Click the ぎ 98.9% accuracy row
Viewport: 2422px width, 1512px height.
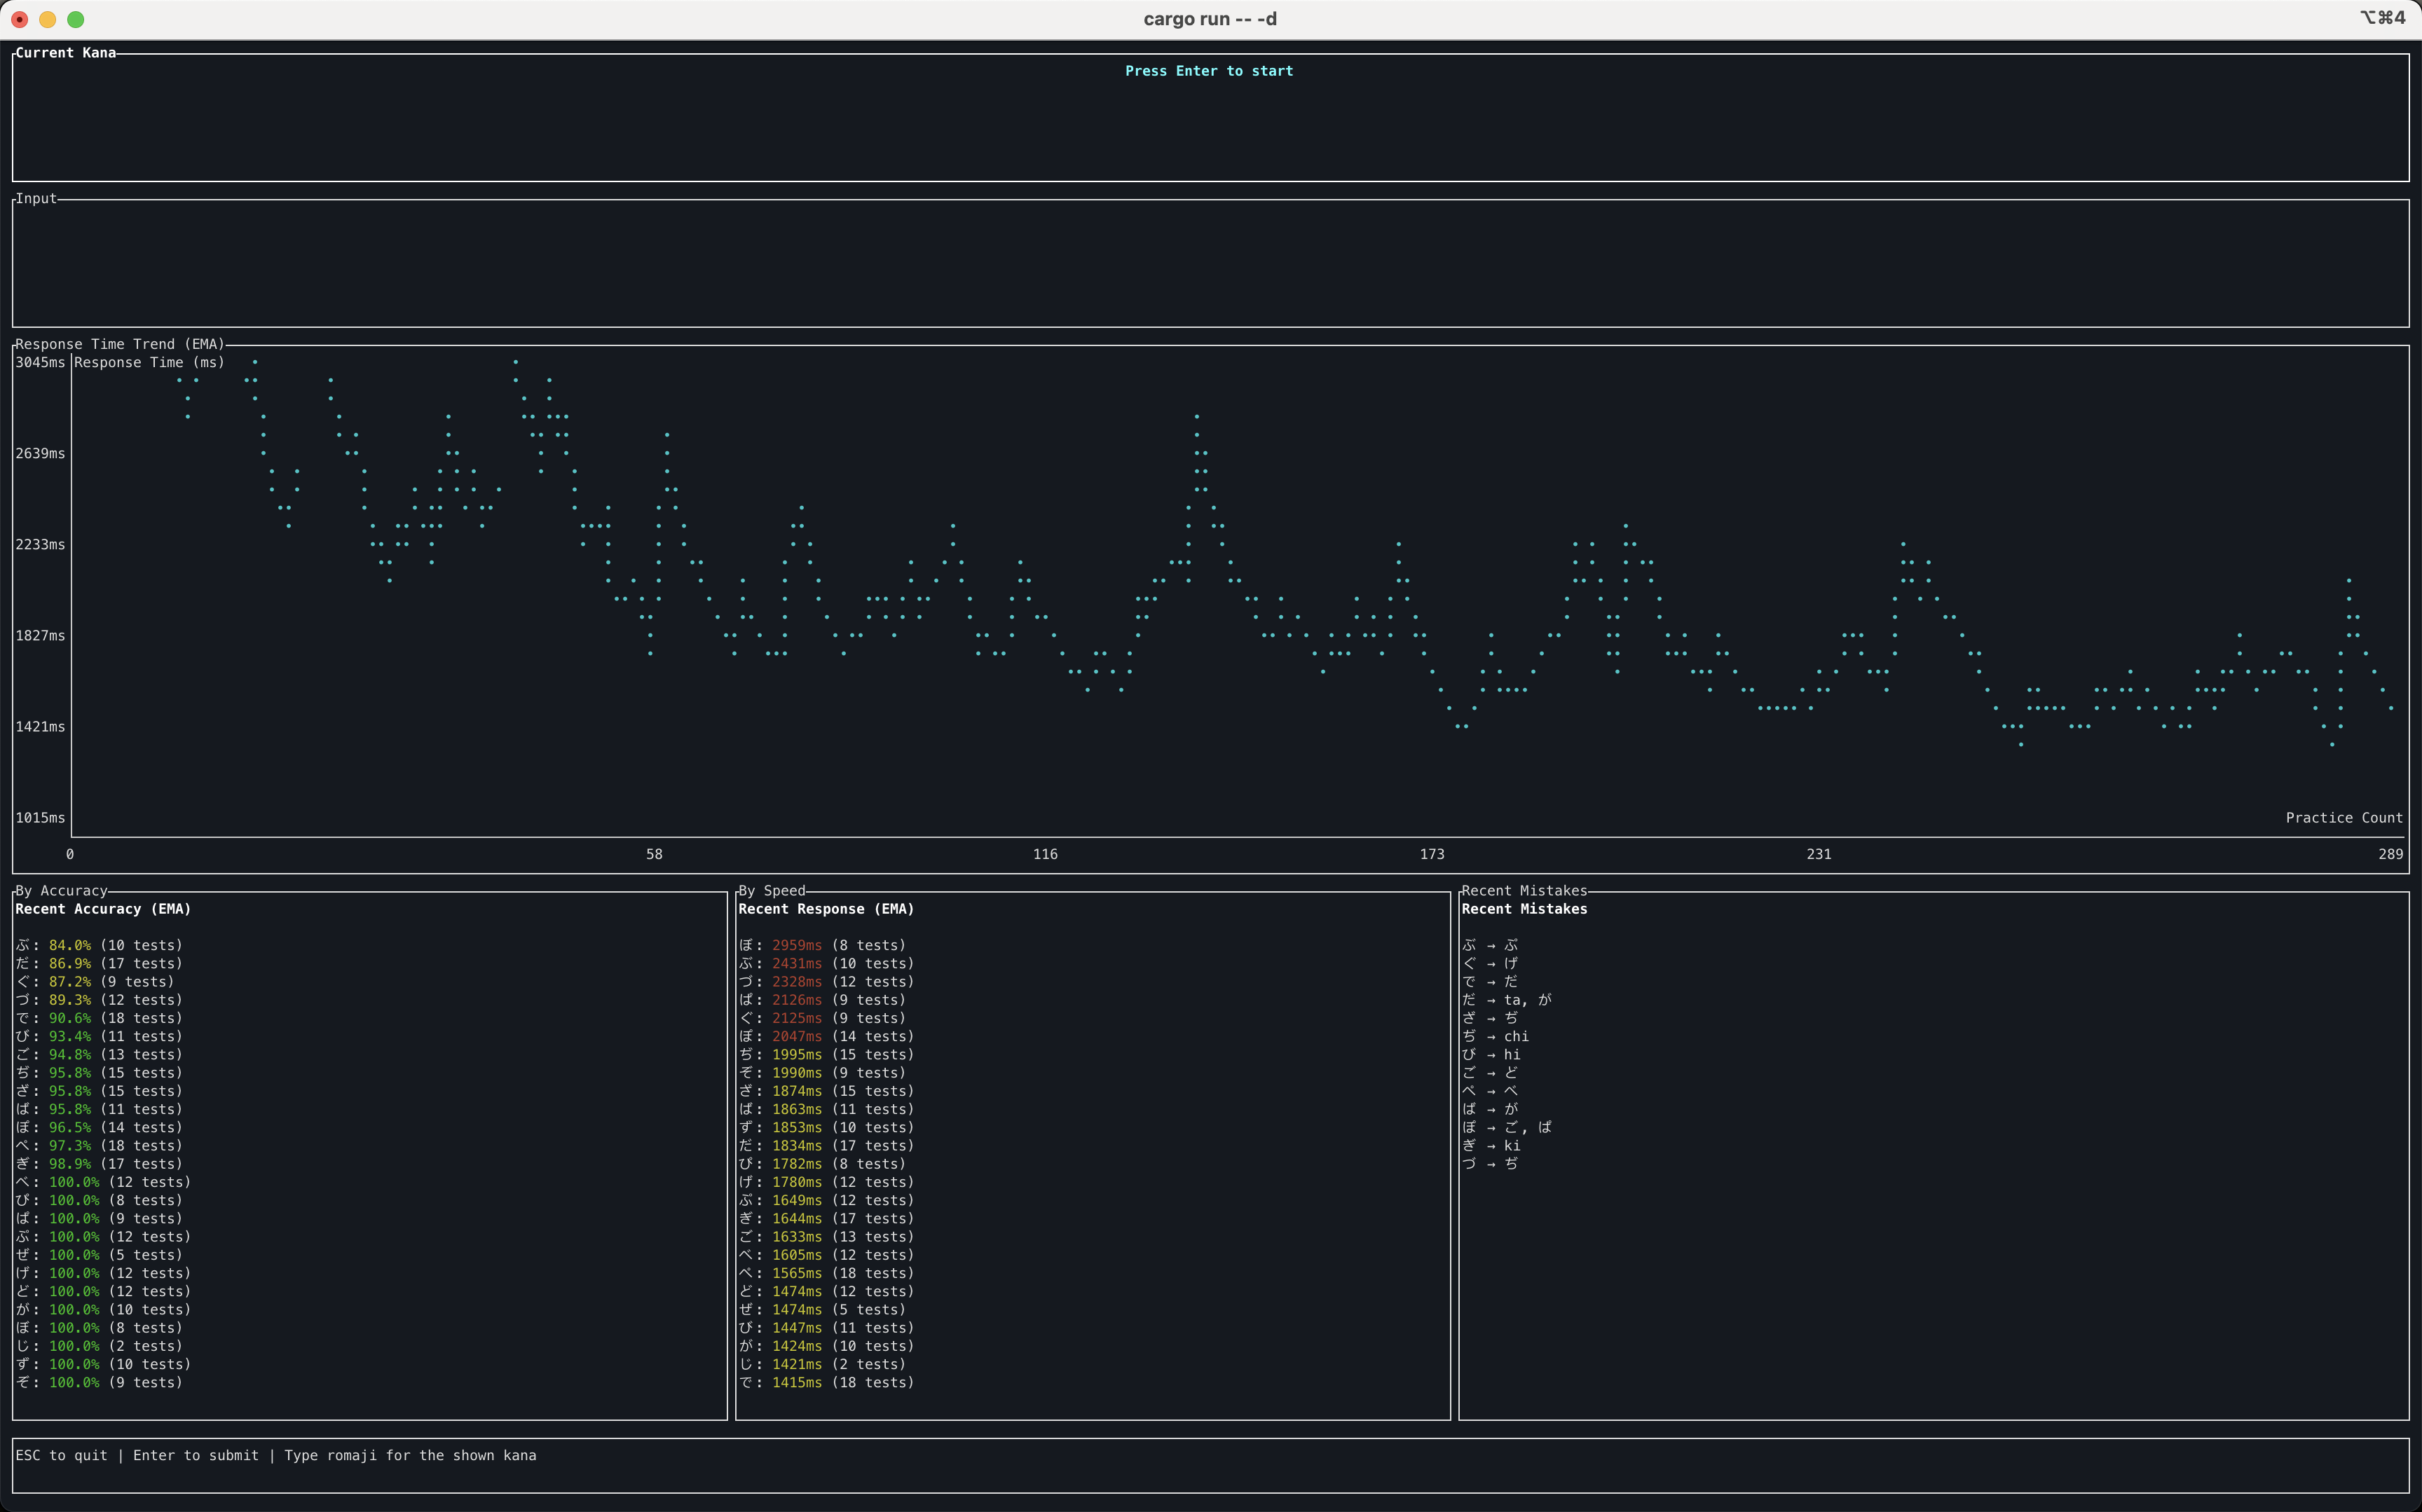pyautogui.click(x=99, y=1163)
